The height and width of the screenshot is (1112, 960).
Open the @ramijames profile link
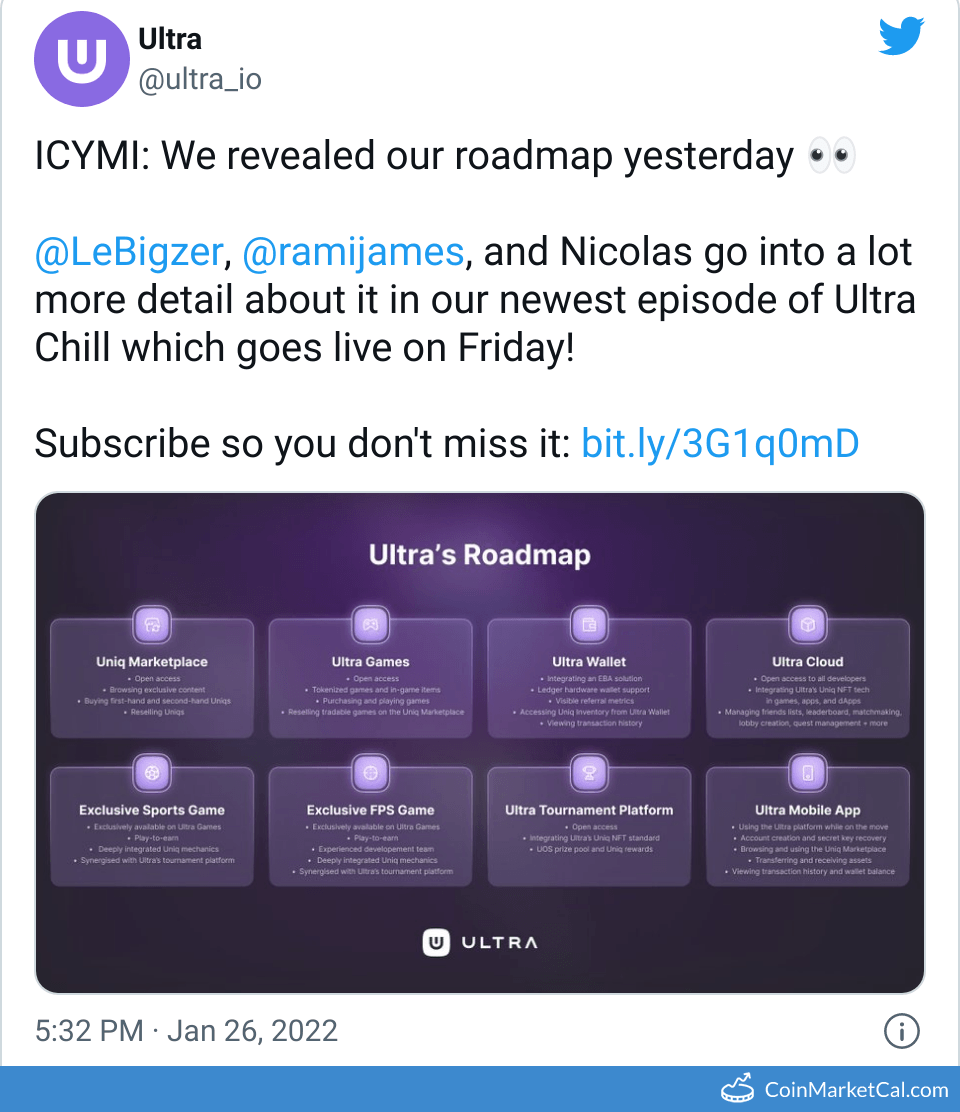coord(352,251)
